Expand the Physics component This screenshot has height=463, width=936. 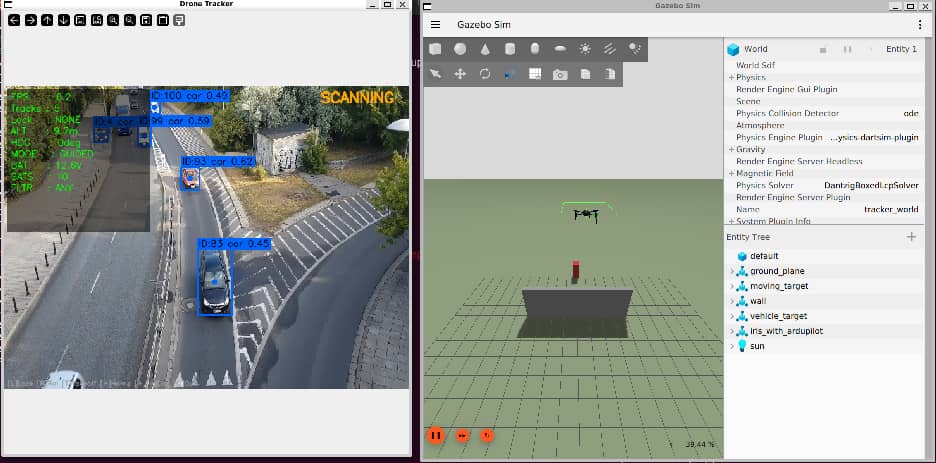(731, 78)
